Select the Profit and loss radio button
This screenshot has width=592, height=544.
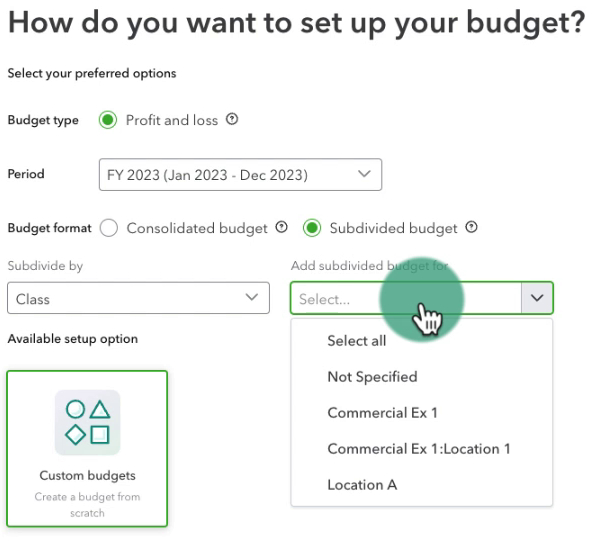click(108, 120)
